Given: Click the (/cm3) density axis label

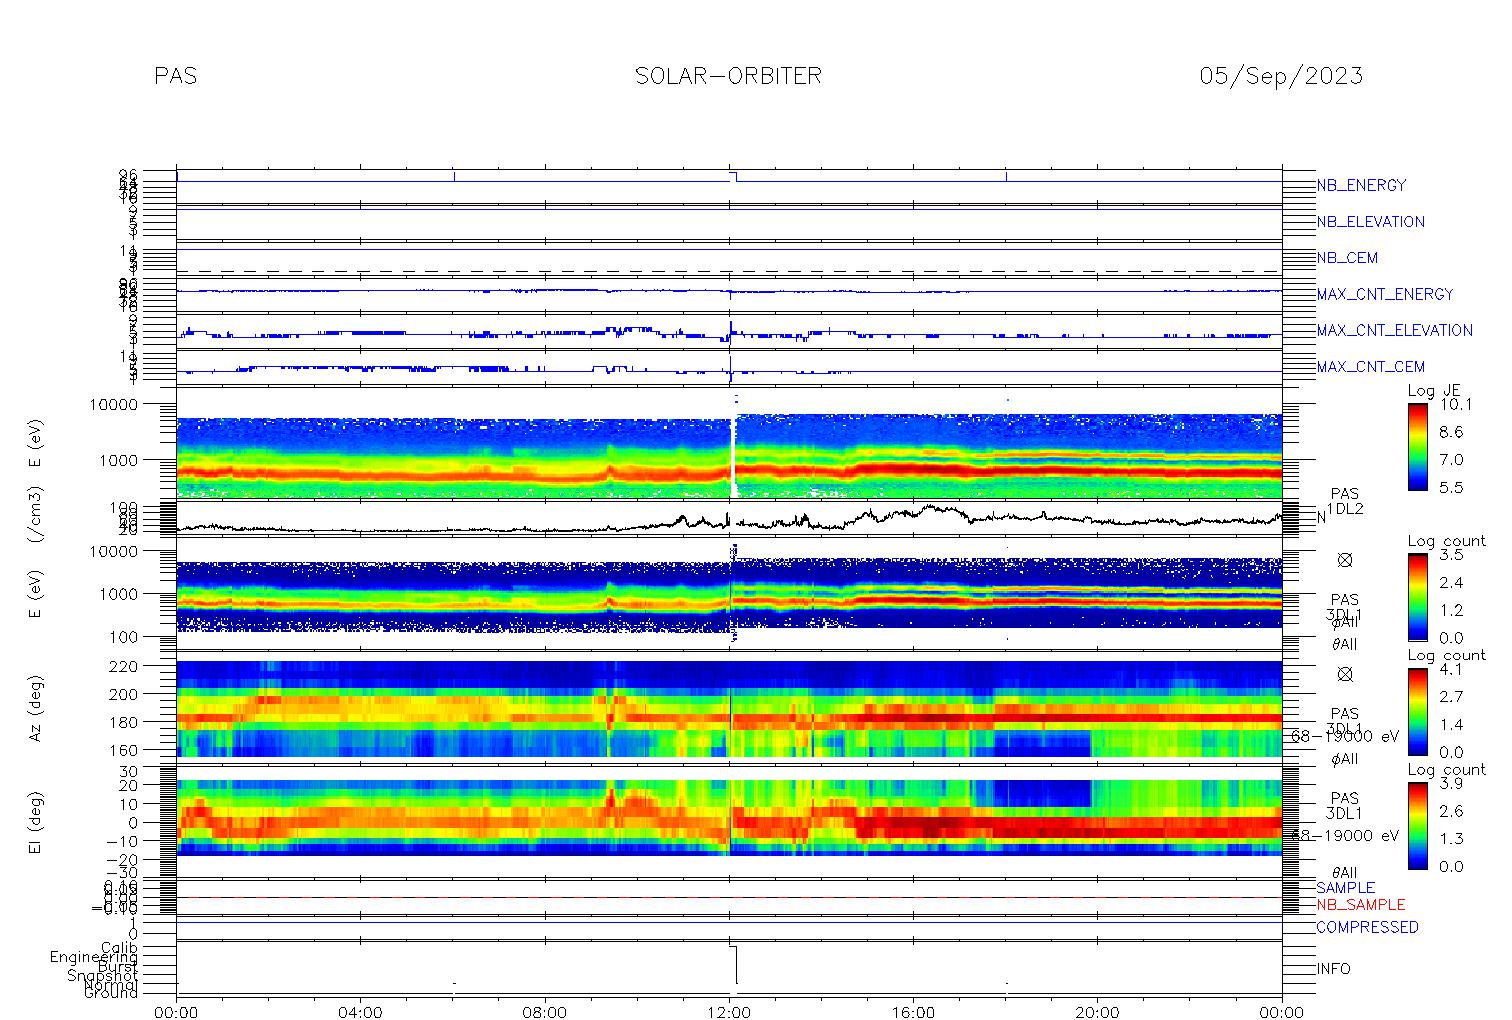Looking at the screenshot, I should 37,517.
